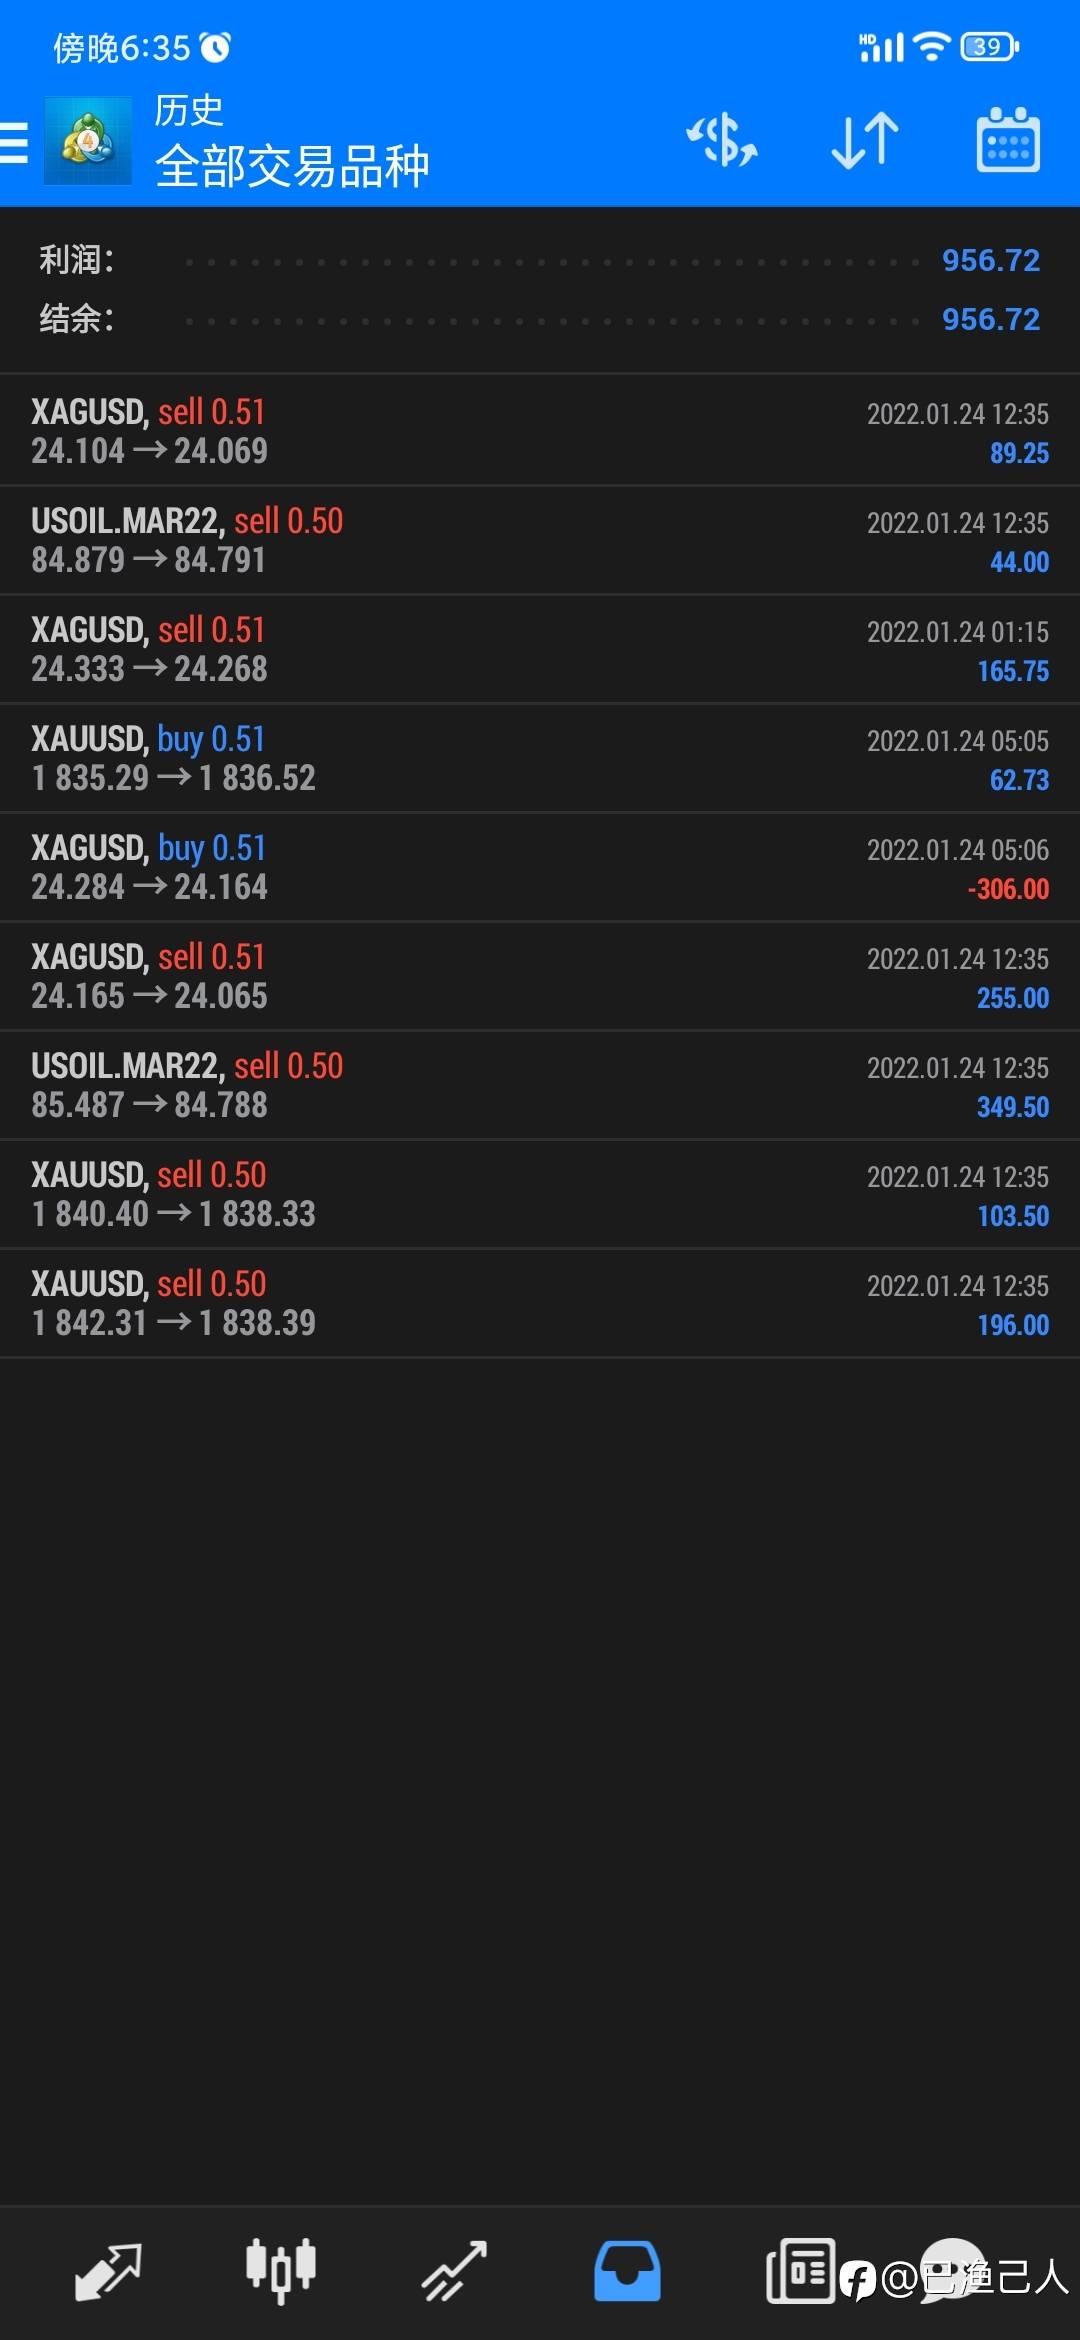
Task: Open XAUUSD sell trade with 196.00 profit
Action: tap(540, 1303)
